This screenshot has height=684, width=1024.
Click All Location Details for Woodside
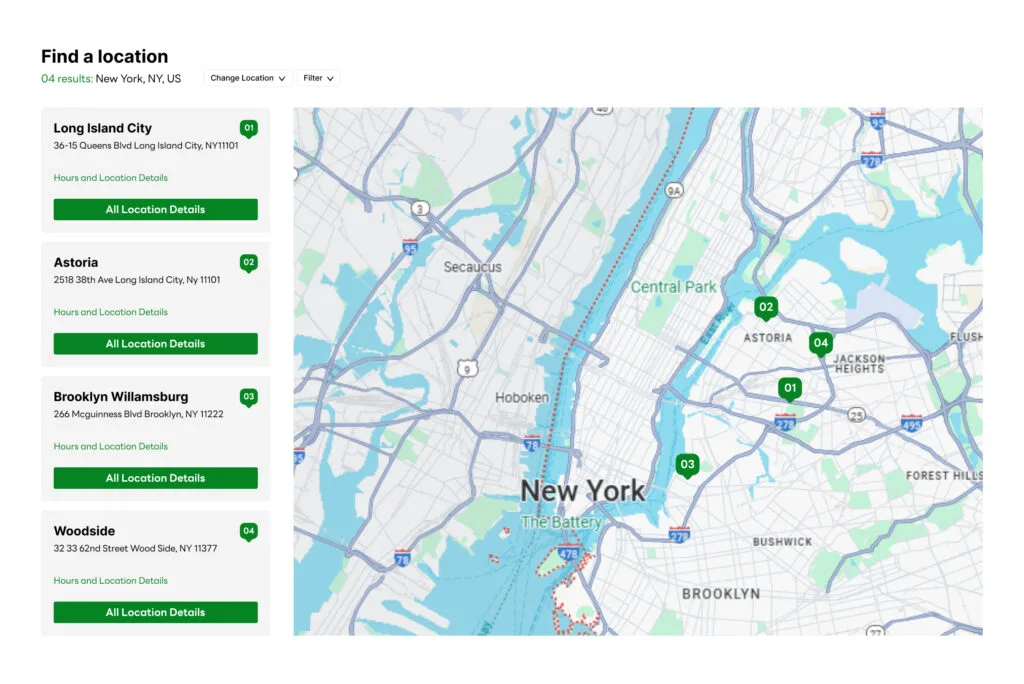[155, 612]
